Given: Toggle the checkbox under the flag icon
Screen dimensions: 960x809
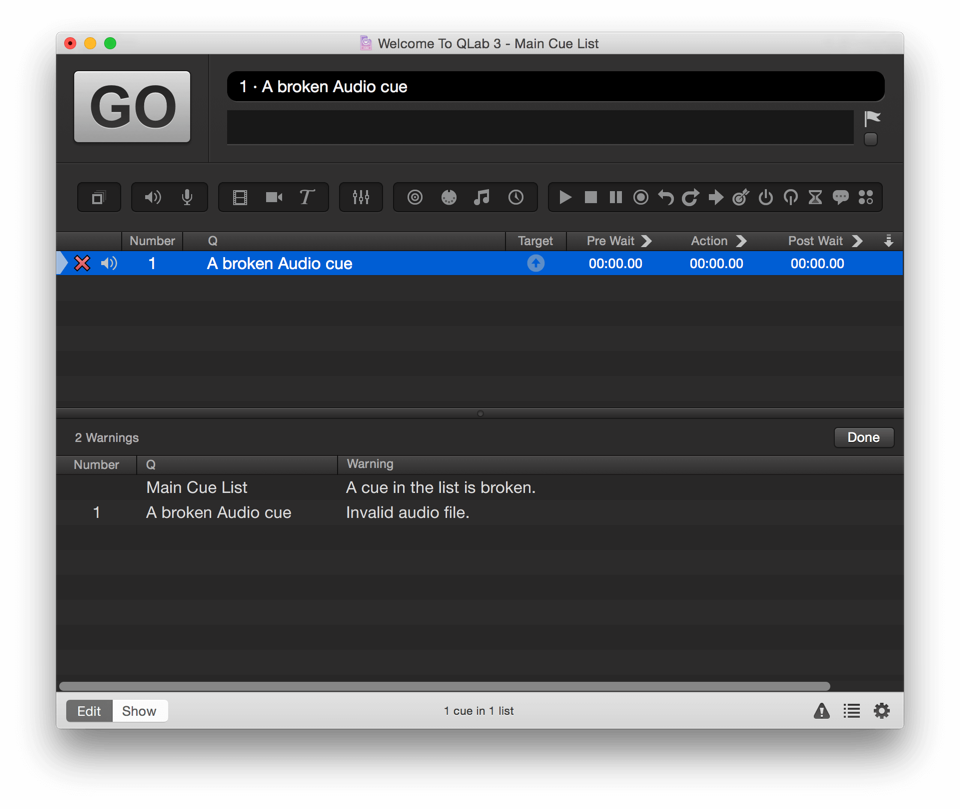Looking at the screenshot, I should tap(871, 140).
